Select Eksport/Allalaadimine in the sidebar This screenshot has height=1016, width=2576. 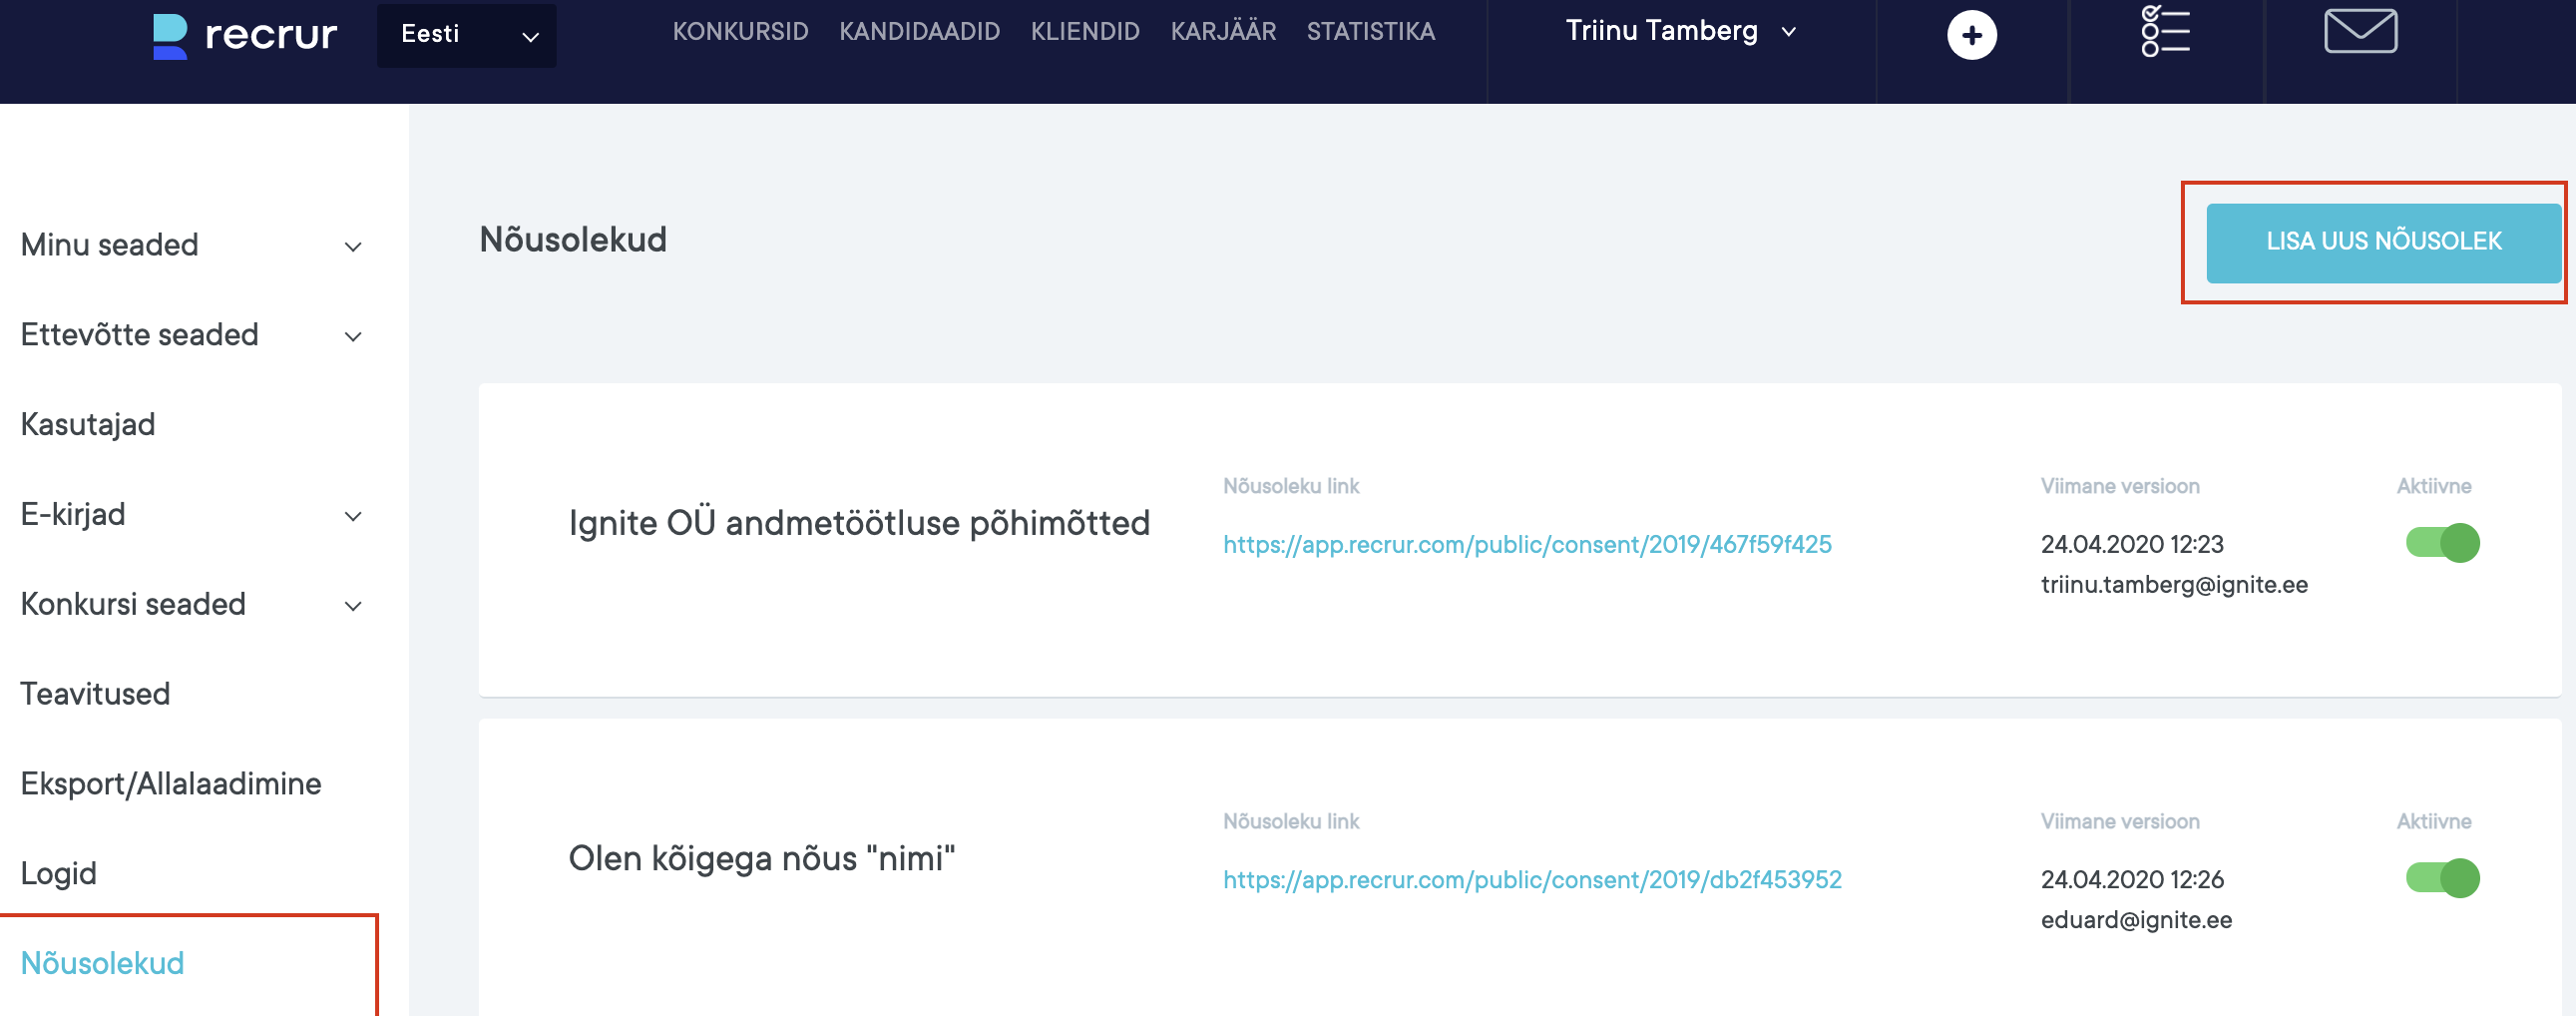[x=171, y=784]
